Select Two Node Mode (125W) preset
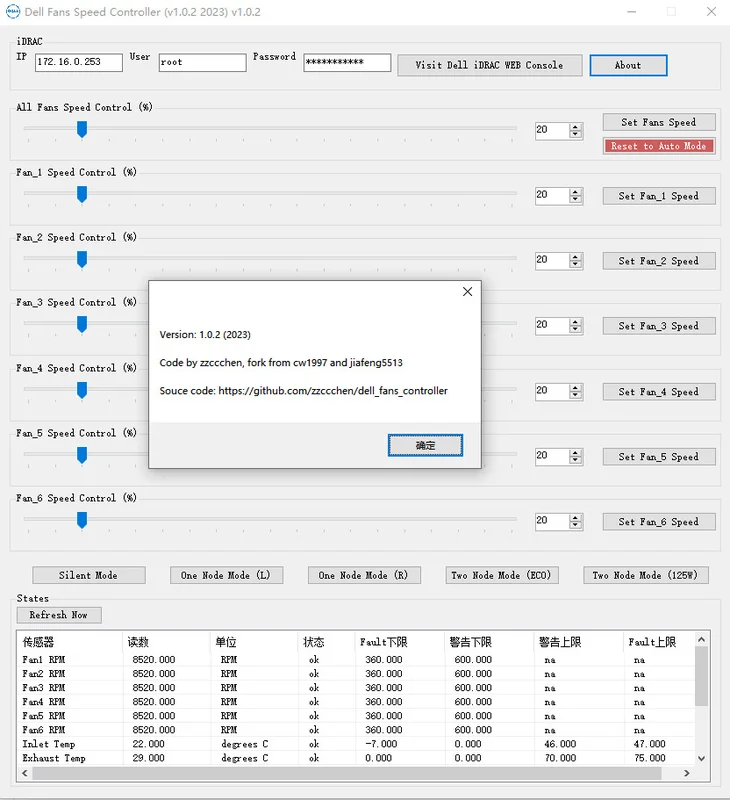Image resolution: width=730 pixels, height=800 pixels. click(x=645, y=575)
